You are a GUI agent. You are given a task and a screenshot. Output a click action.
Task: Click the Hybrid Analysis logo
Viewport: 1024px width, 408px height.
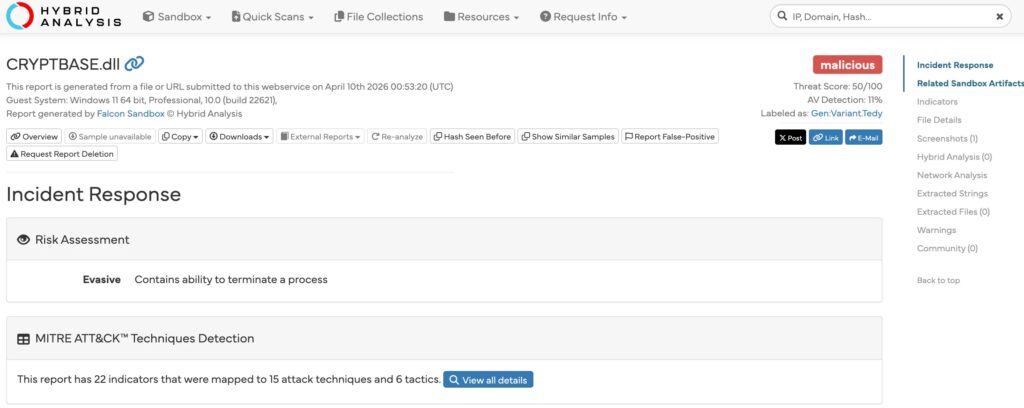pyautogui.click(x=64, y=17)
